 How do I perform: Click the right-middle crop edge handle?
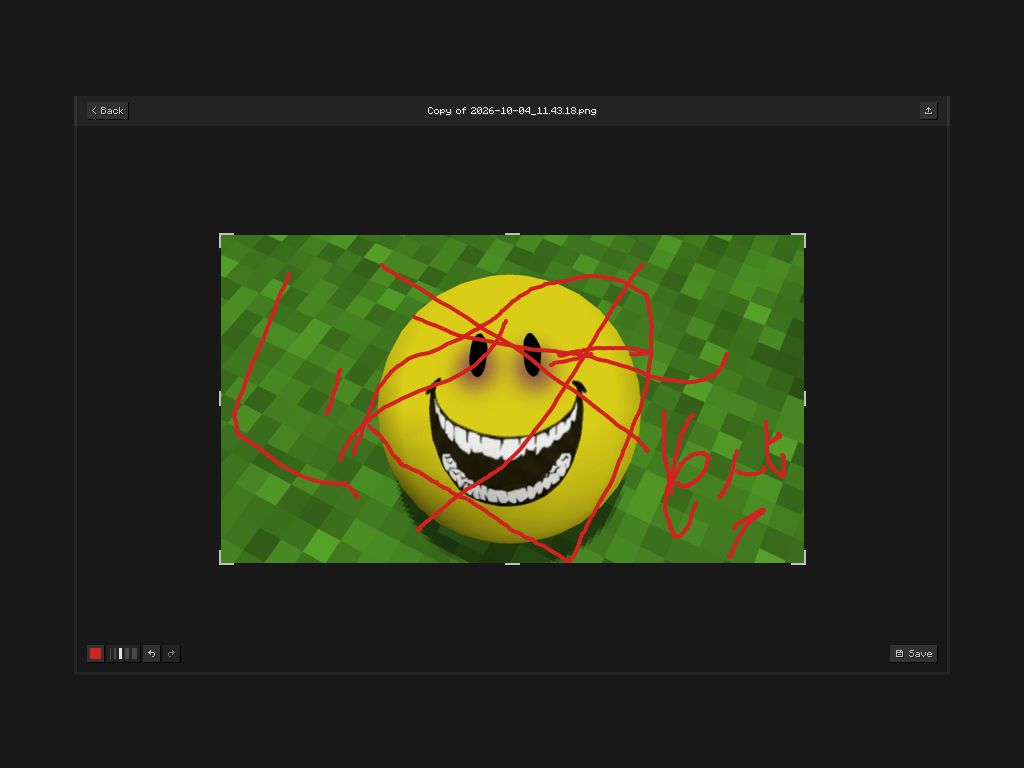(x=805, y=398)
